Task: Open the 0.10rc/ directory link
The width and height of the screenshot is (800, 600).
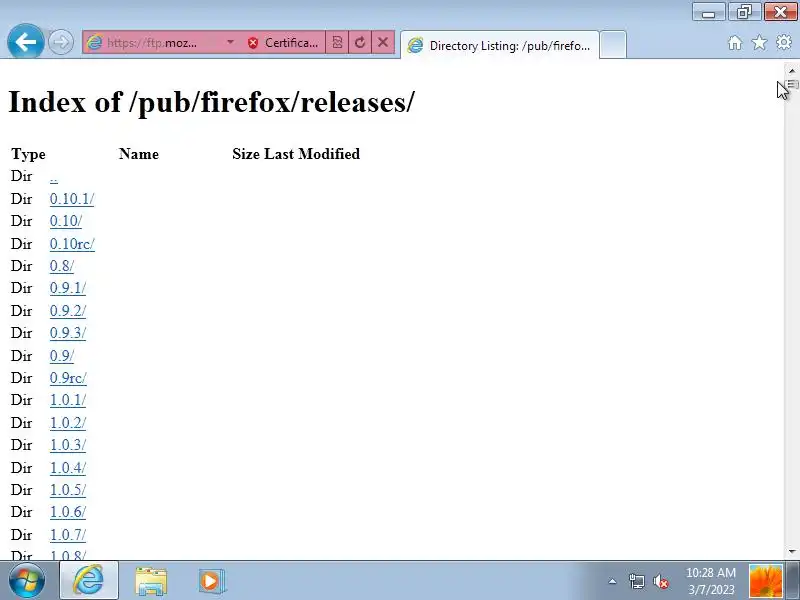Action: point(72,244)
